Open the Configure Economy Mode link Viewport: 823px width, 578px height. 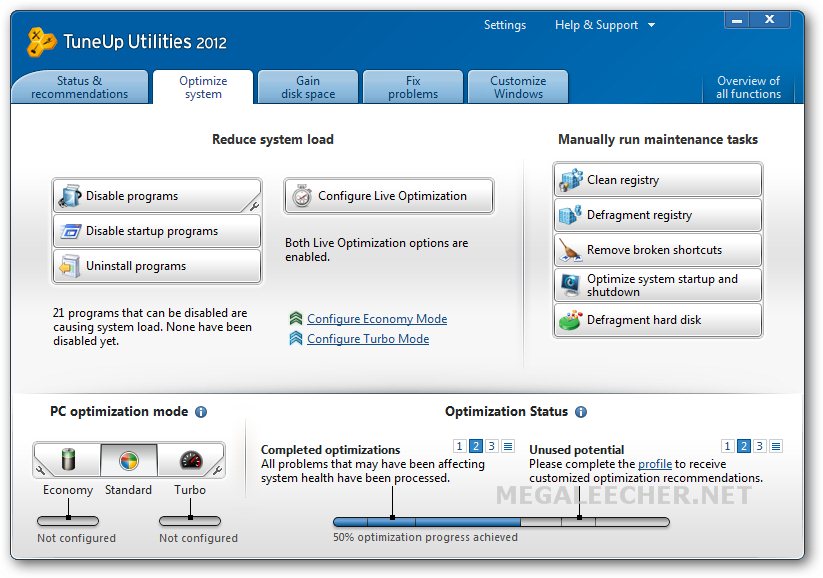pyautogui.click(x=377, y=319)
